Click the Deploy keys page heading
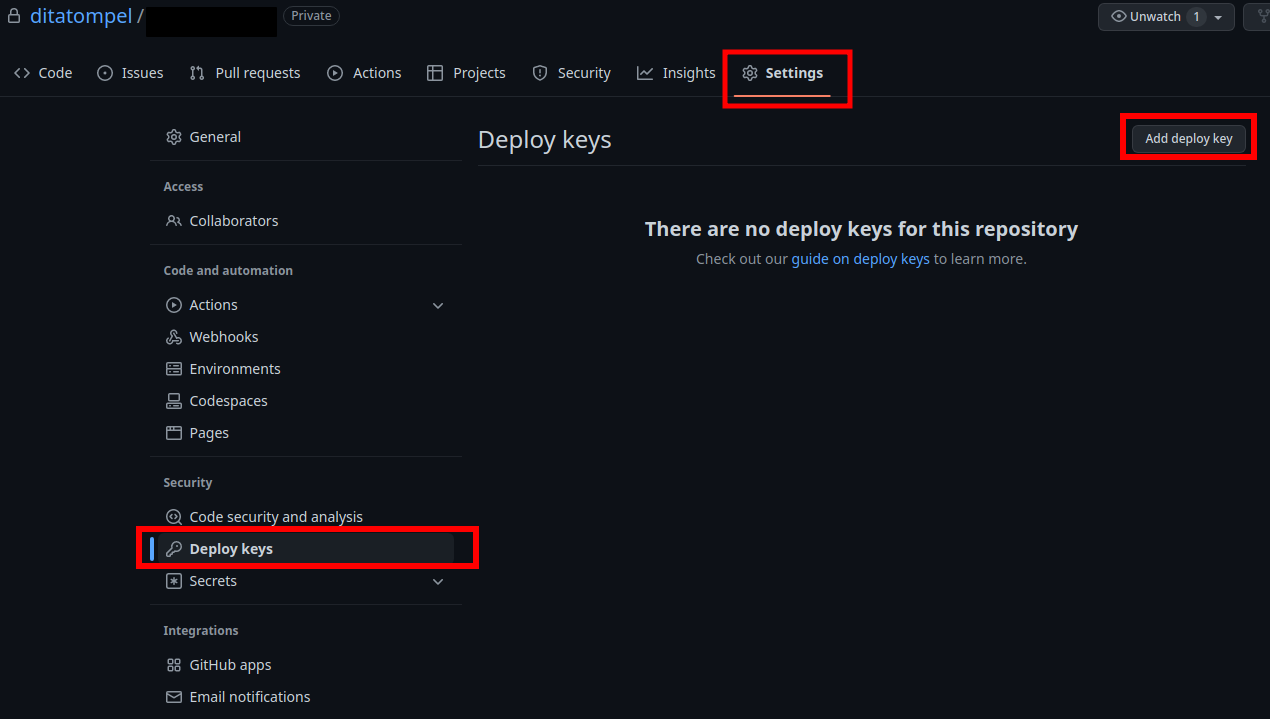This screenshot has height=719, width=1270. click(x=545, y=140)
